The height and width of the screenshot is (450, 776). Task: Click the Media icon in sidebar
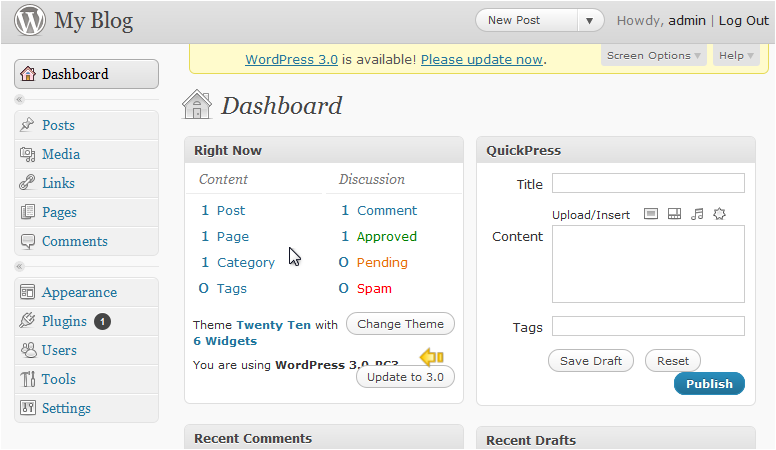[27, 154]
